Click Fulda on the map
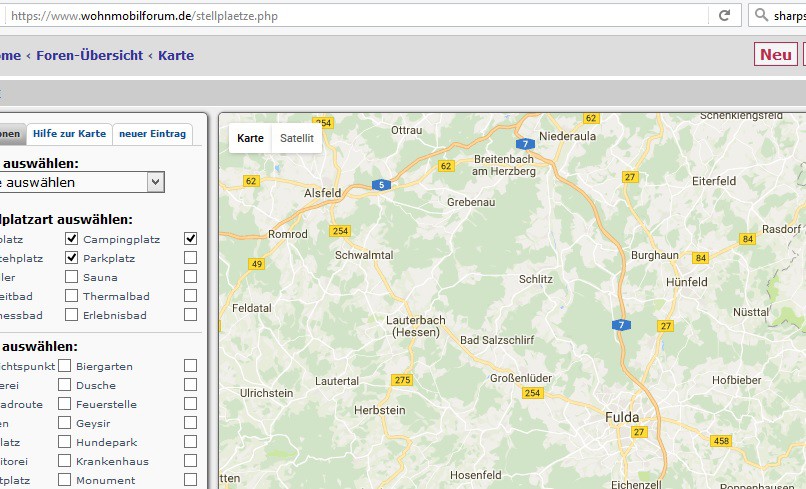 622,417
